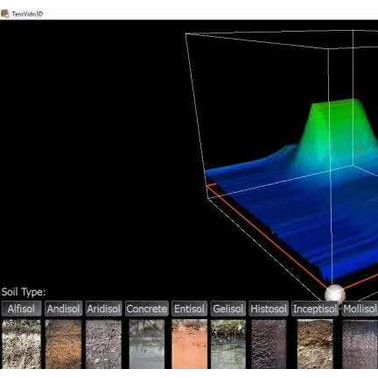Select the Andisol soil type button
The height and width of the screenshot is (378, 378).
(x=63, y=309)
